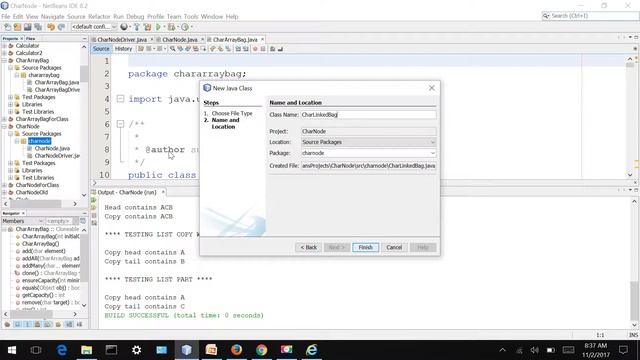Click the red Start Macro Recording icon
The width and height of the screenshot is (640, 360).
point(255,49)
